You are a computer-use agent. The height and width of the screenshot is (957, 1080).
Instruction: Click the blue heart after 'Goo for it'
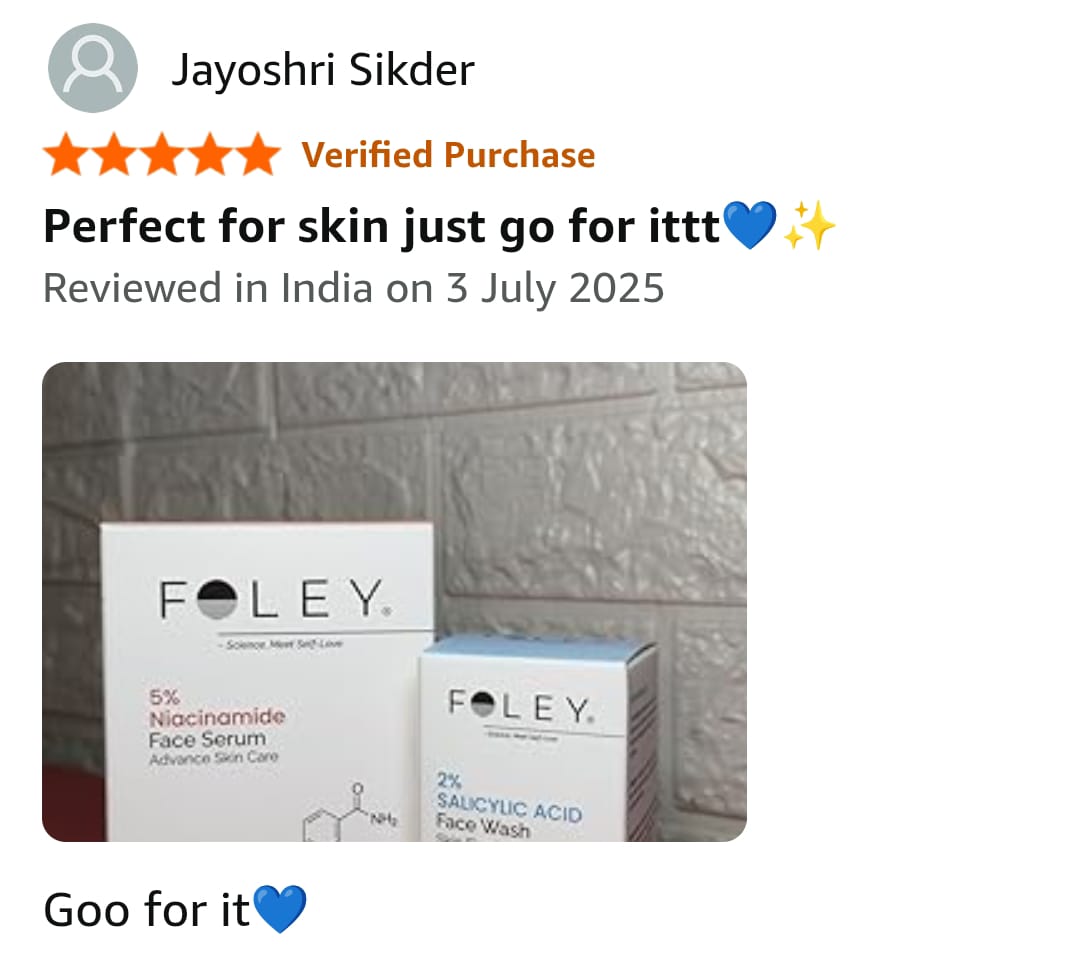[x=280, y=909]
